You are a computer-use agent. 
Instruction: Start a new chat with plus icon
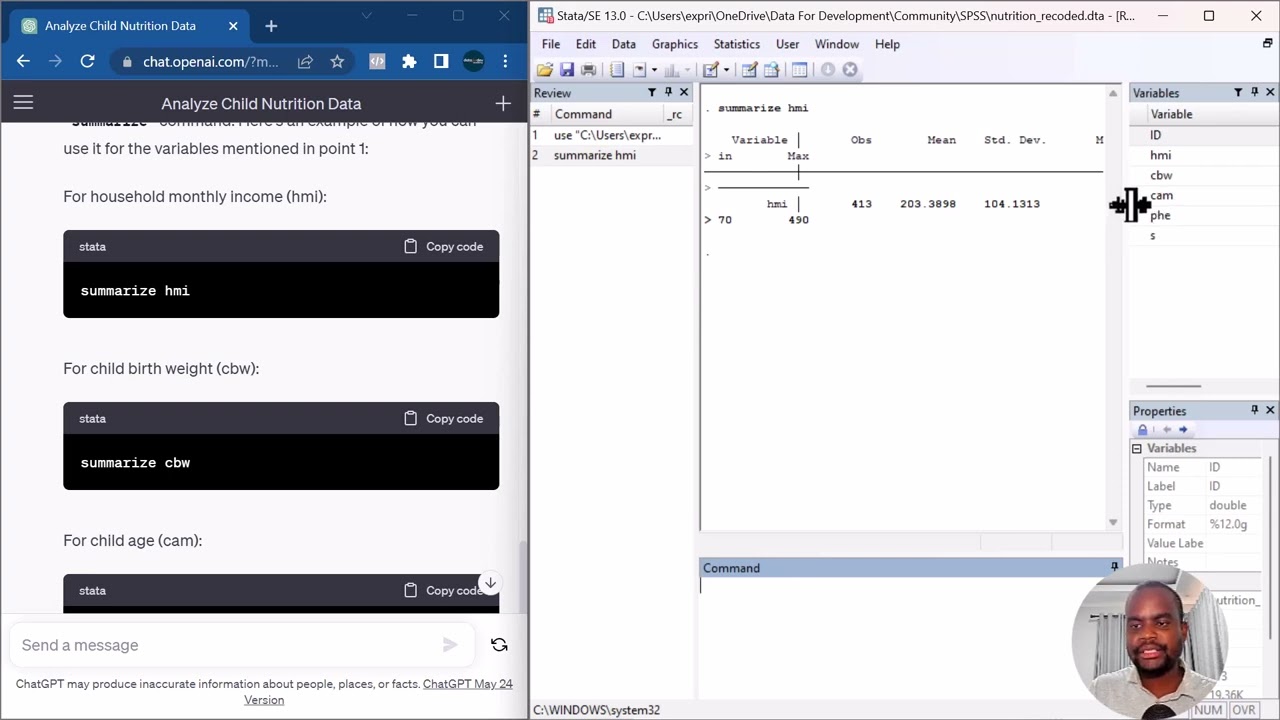pyautogui.click(x=503, y=103)
